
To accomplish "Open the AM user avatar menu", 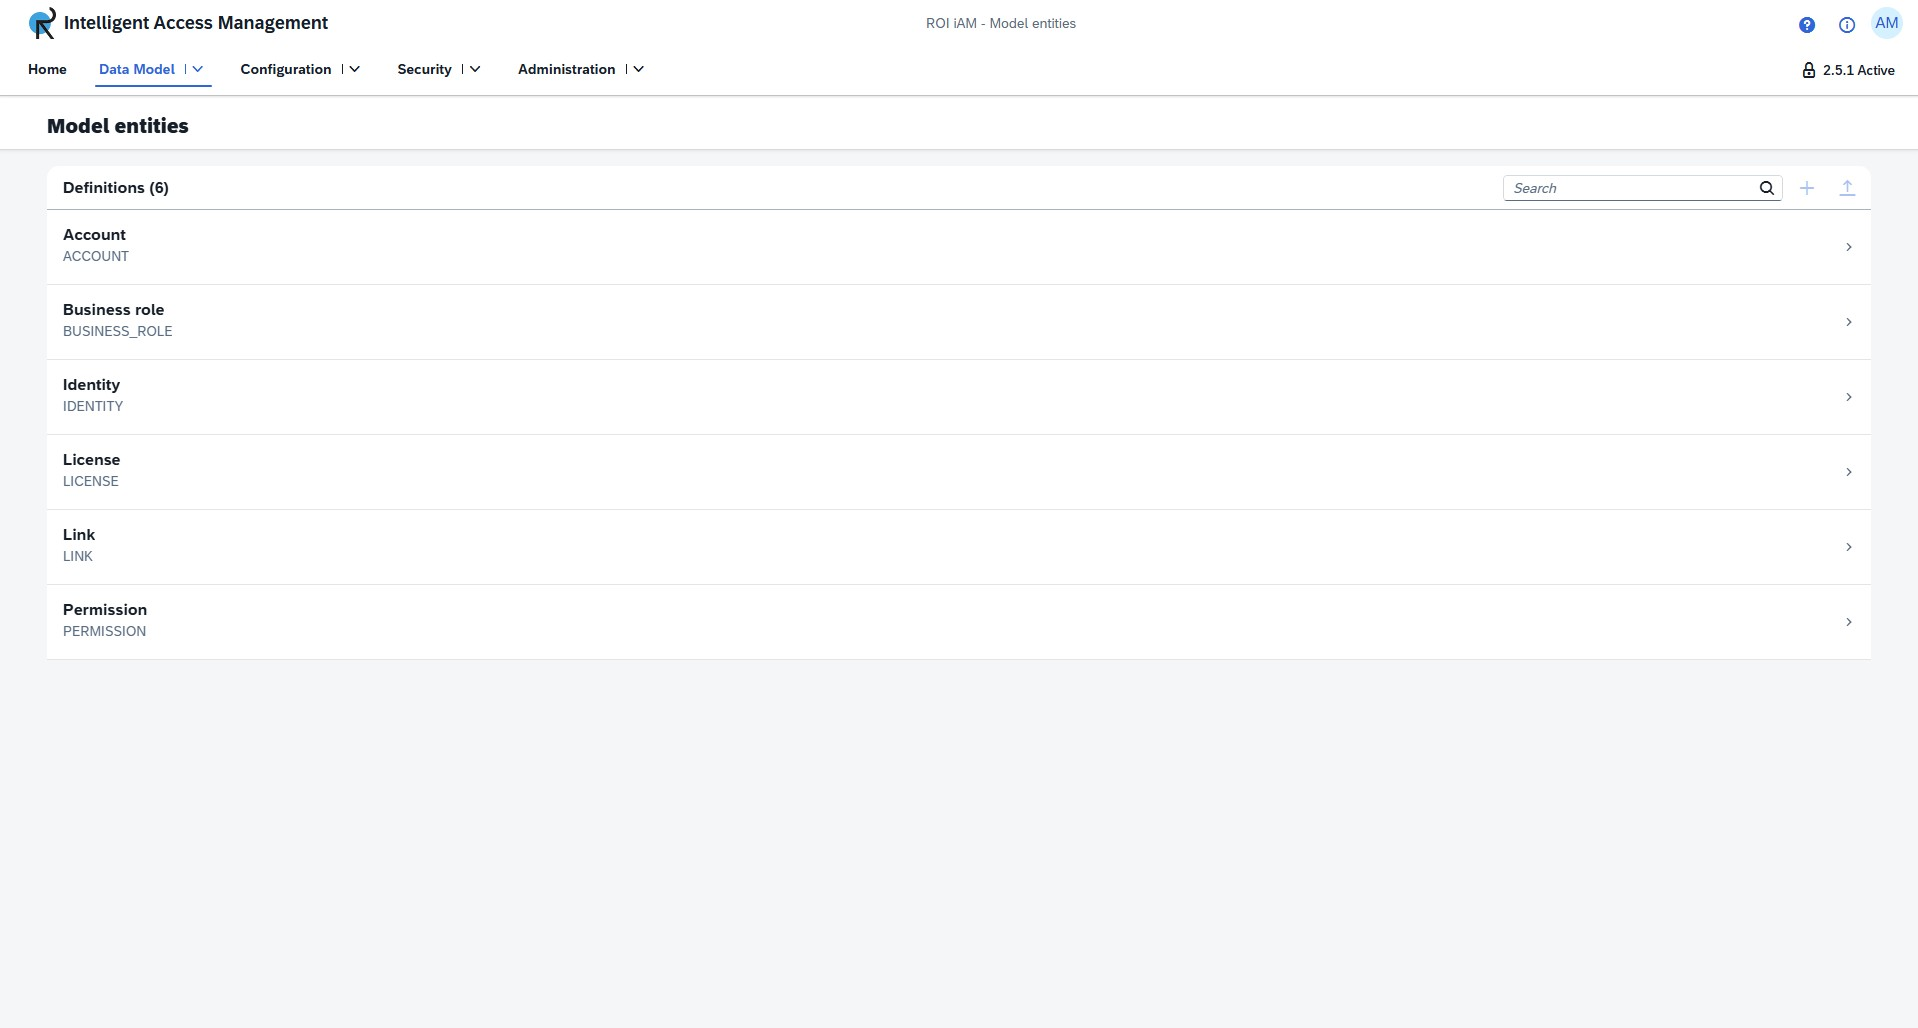I will point(1886,24).
